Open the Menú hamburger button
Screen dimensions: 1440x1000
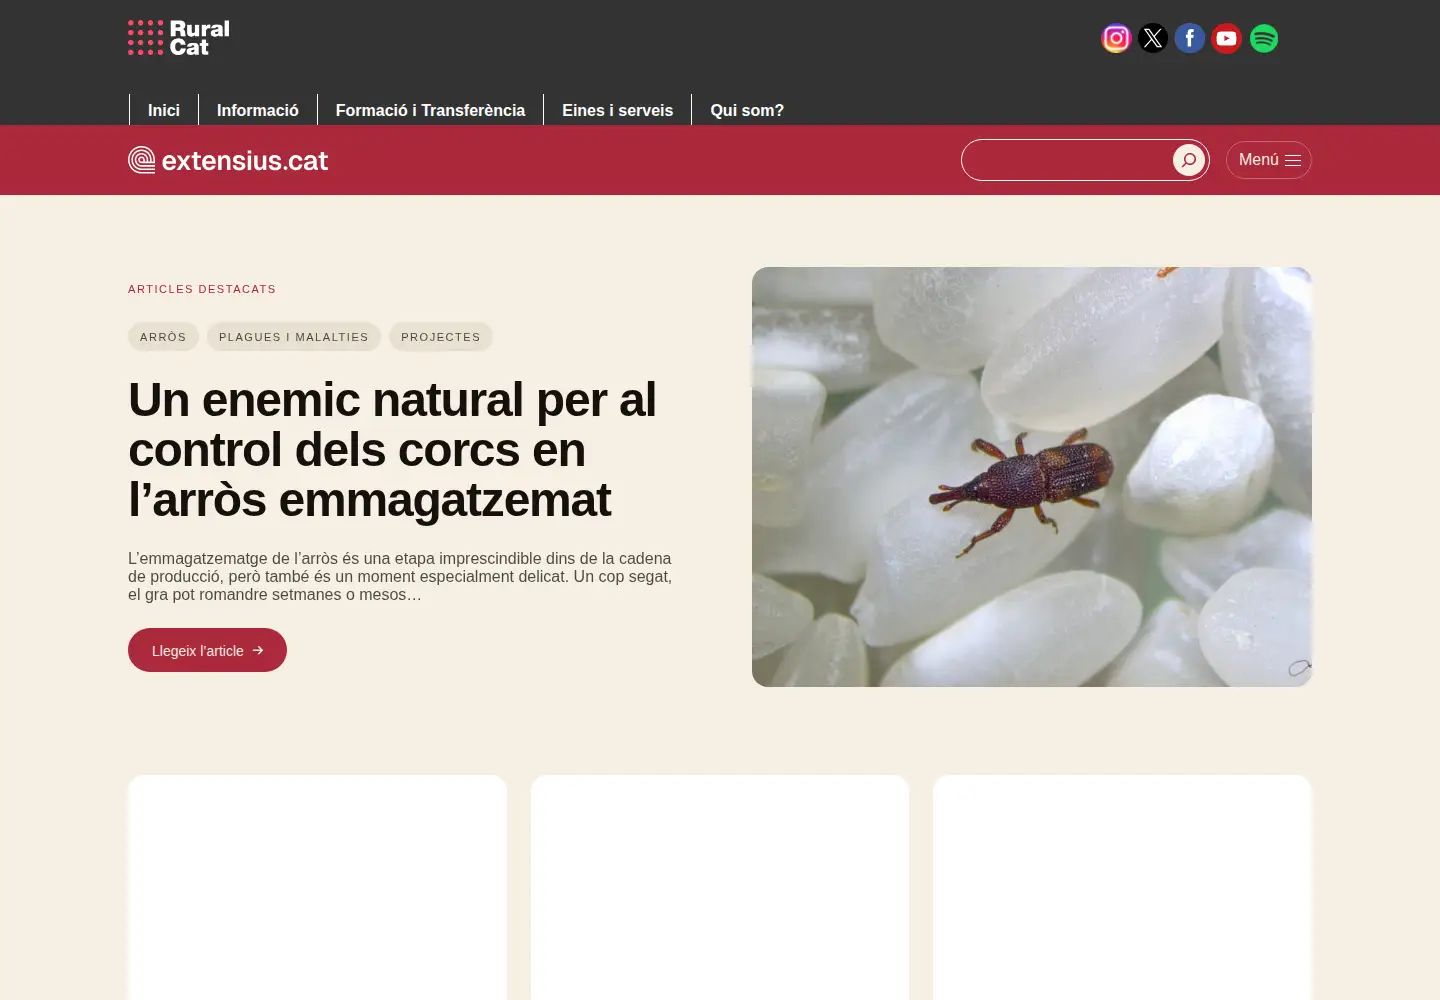pos(1269,160)
